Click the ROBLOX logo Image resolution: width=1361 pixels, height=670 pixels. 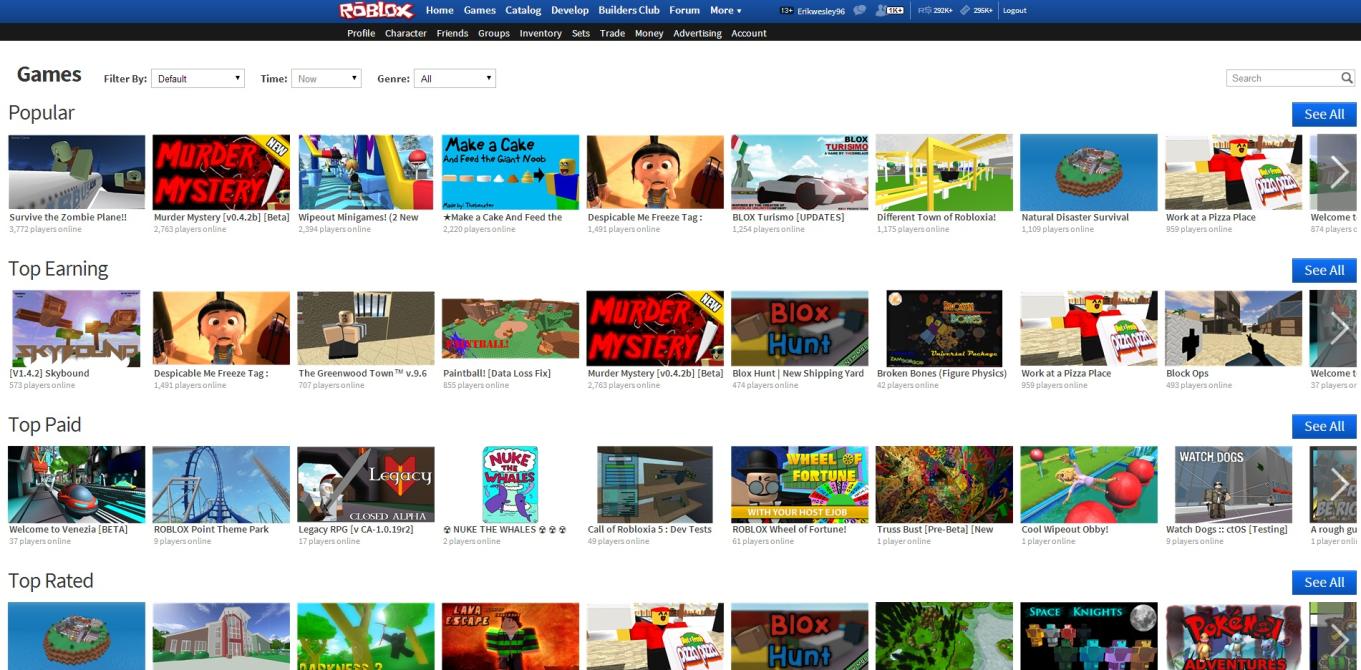pyautogui.click(x=376, y=10)
